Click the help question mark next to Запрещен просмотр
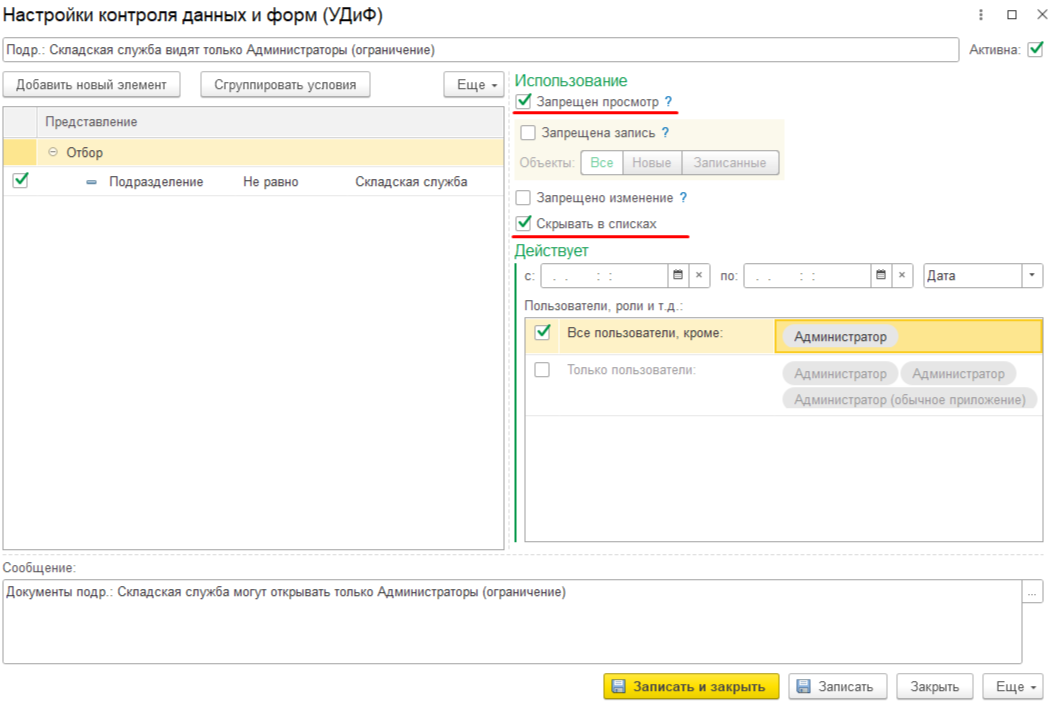Image resolution: width=1049 pixels, height=702 pixels. [x=668, y=102]
